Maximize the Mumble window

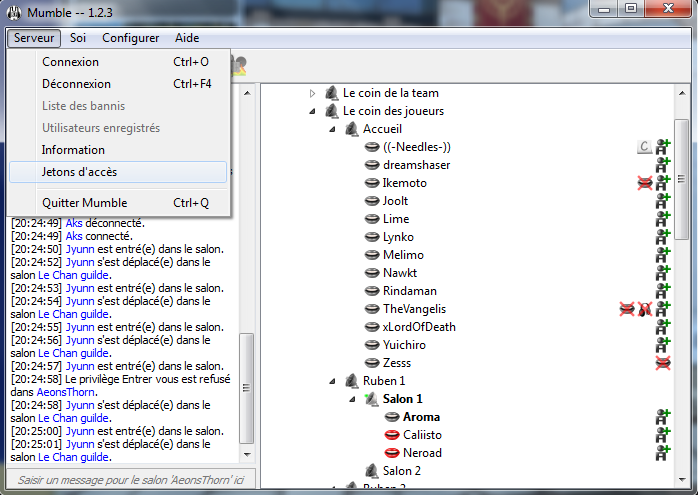tap(631, 8)
